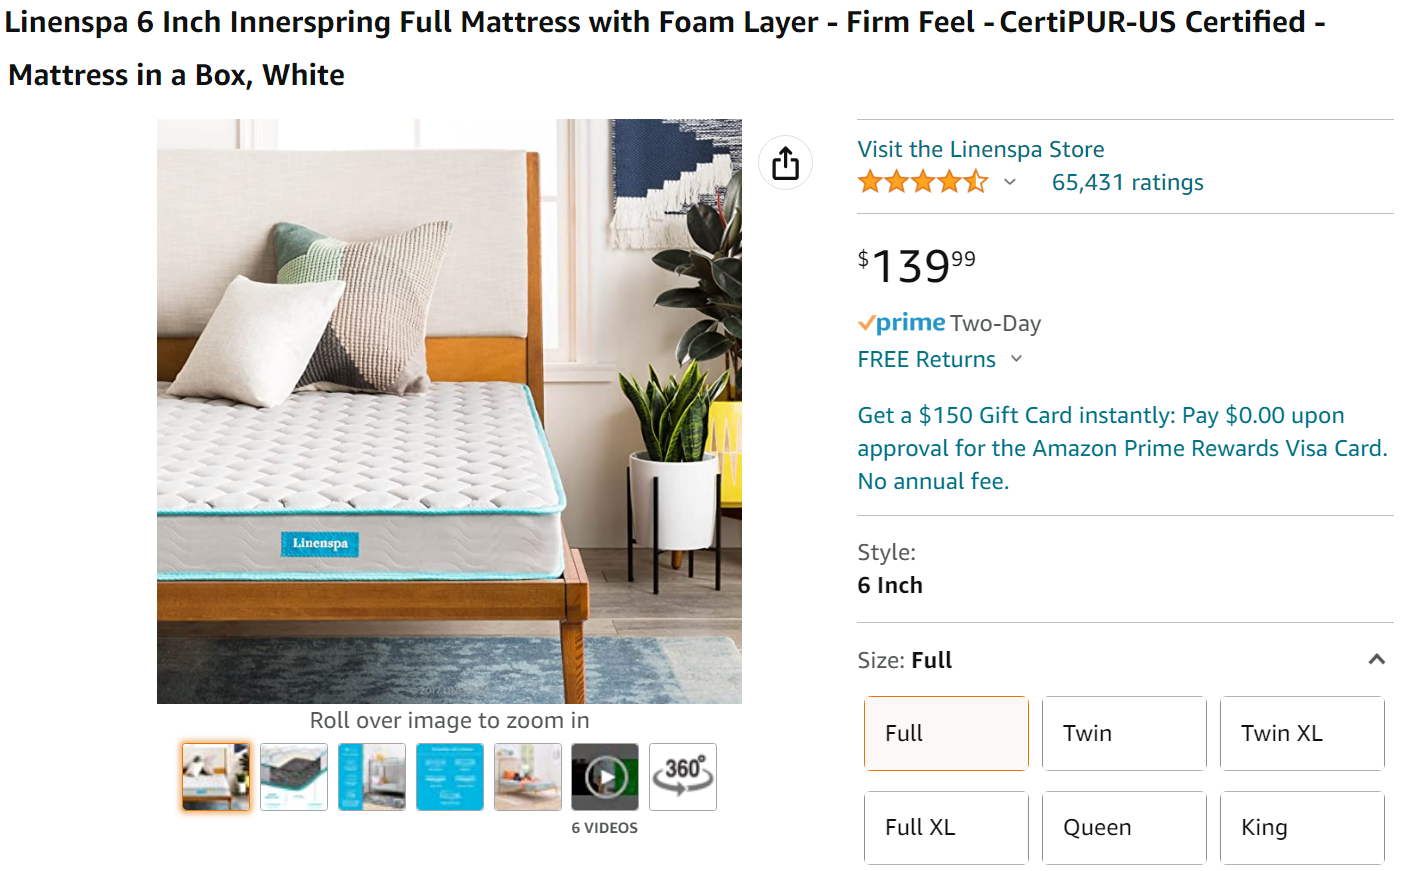Select the Twin size option

pos(1124,733)
